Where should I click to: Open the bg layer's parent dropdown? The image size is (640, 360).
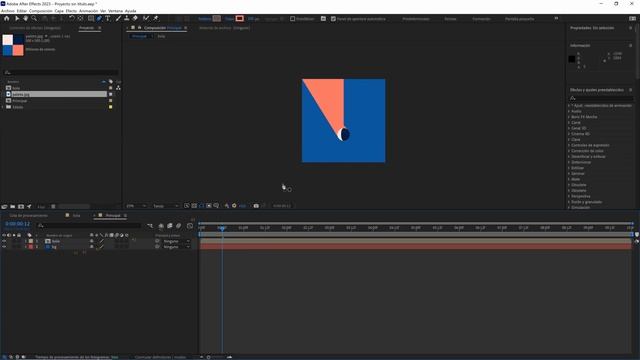pos(176,247)
